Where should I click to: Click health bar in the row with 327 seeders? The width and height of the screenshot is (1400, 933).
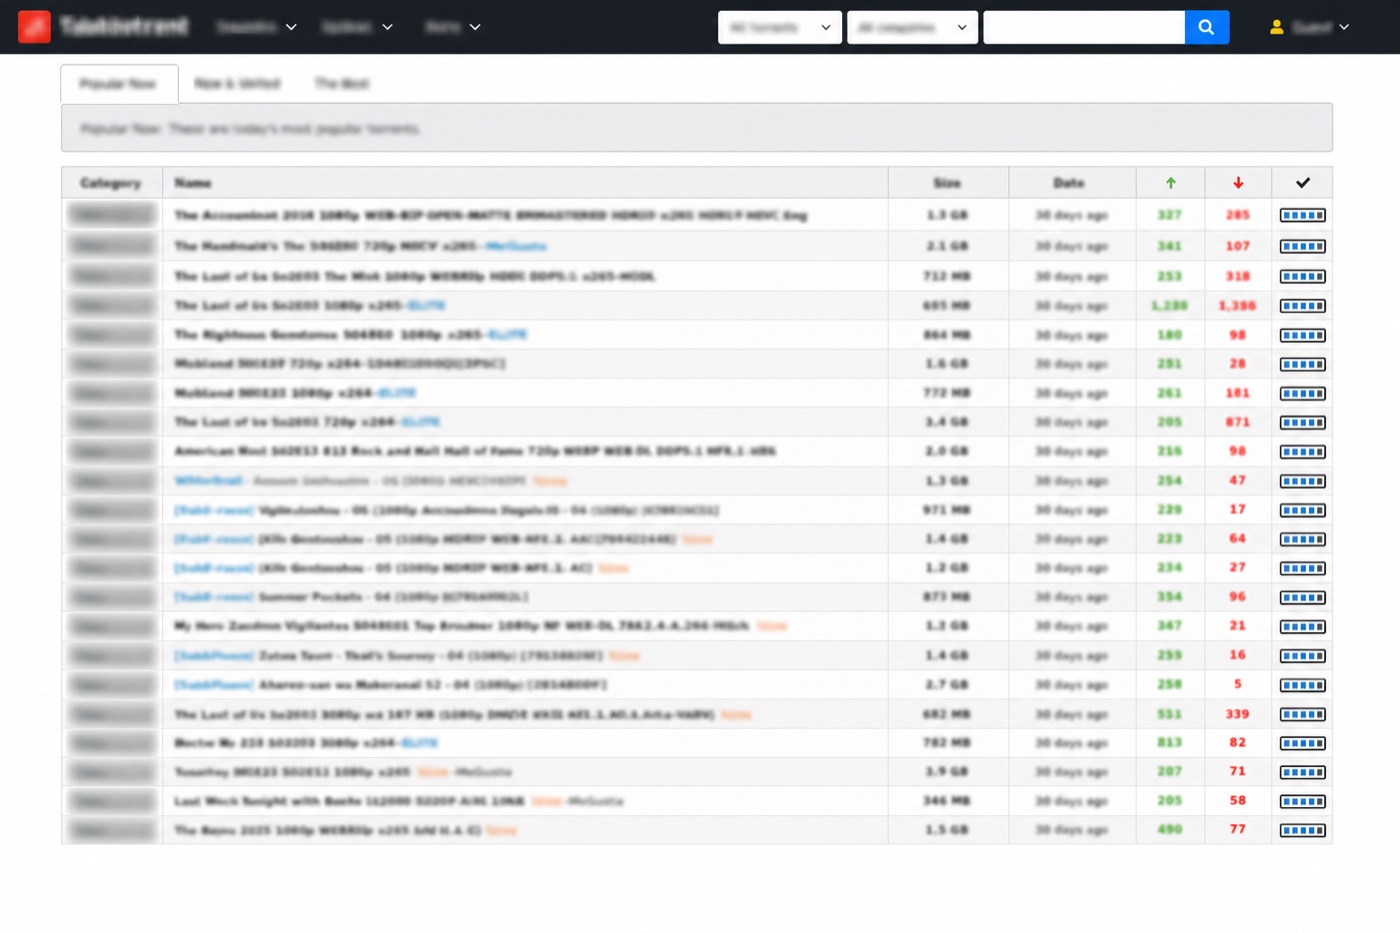[1302, 215]
